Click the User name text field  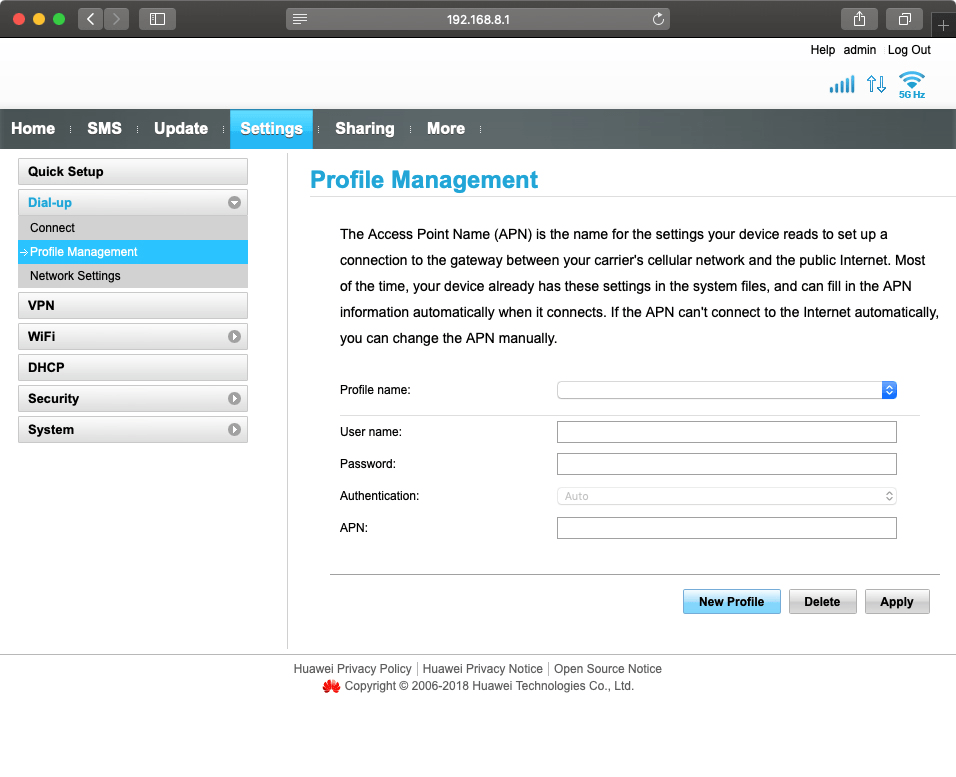[726, 432]
